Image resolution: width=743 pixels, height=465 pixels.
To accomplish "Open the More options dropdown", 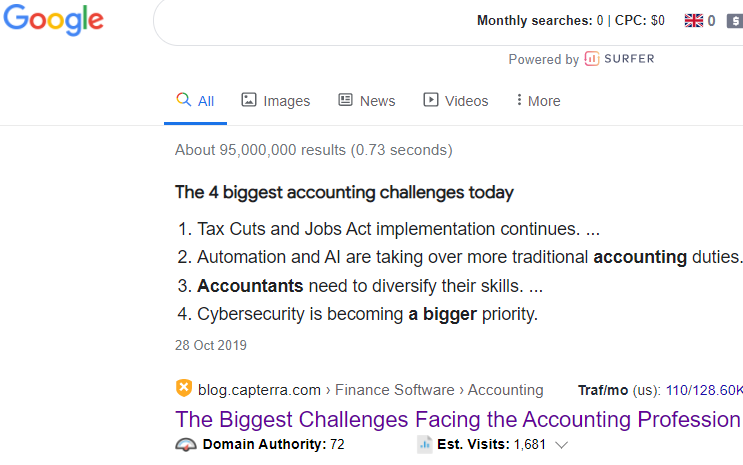I will click(537, 101).
